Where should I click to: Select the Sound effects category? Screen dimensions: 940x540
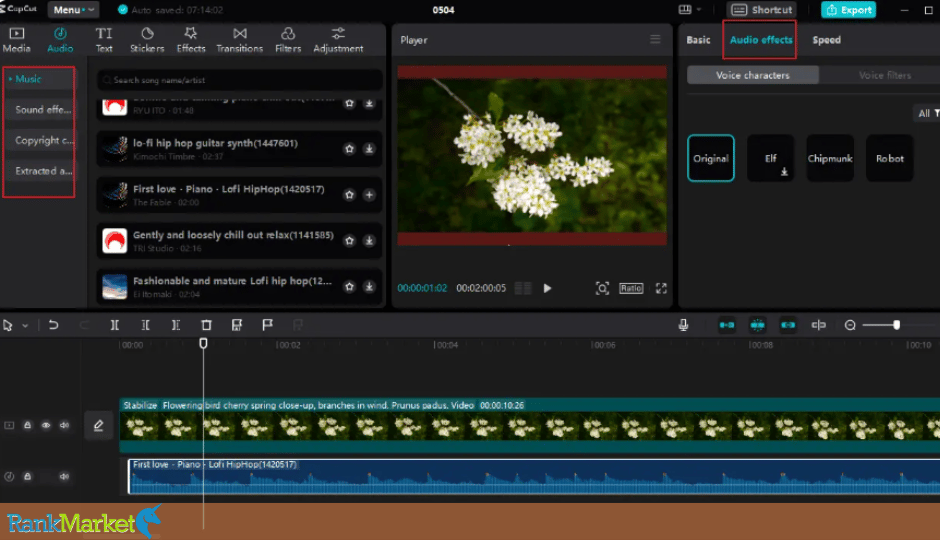coord(40,110)
